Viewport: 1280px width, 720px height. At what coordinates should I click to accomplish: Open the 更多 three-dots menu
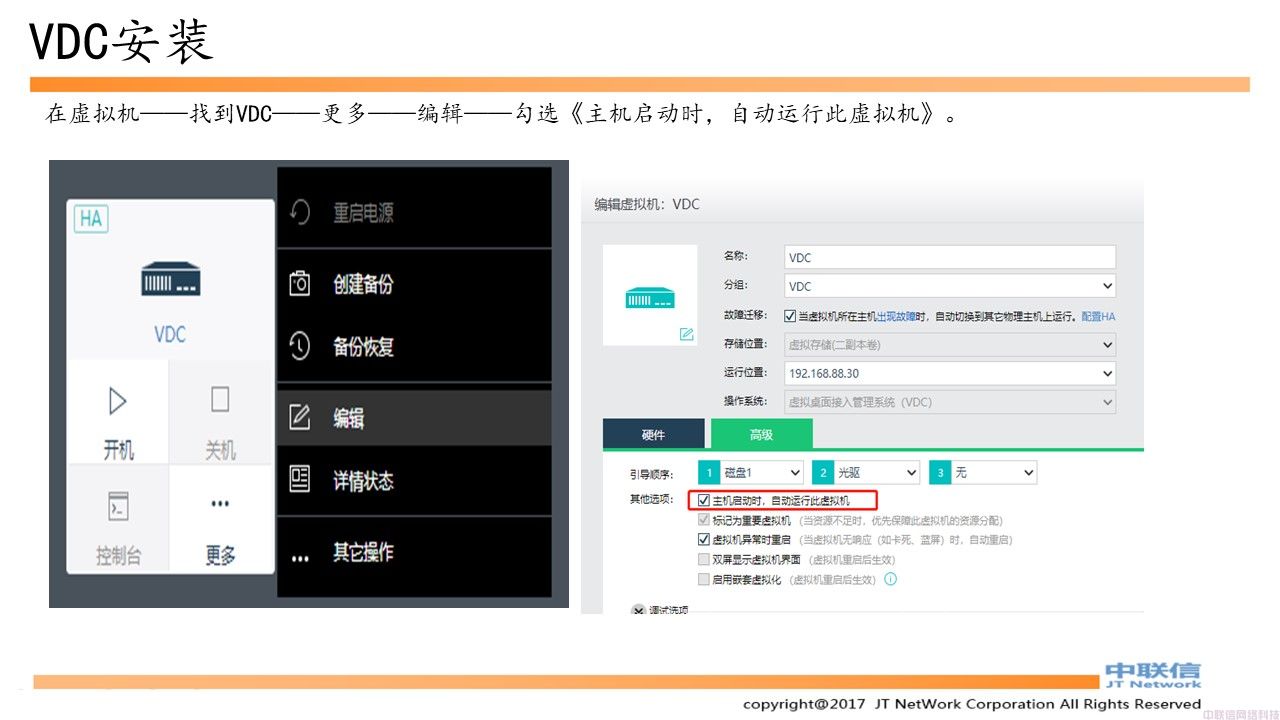pyautogui.click(x=220, y=505)
